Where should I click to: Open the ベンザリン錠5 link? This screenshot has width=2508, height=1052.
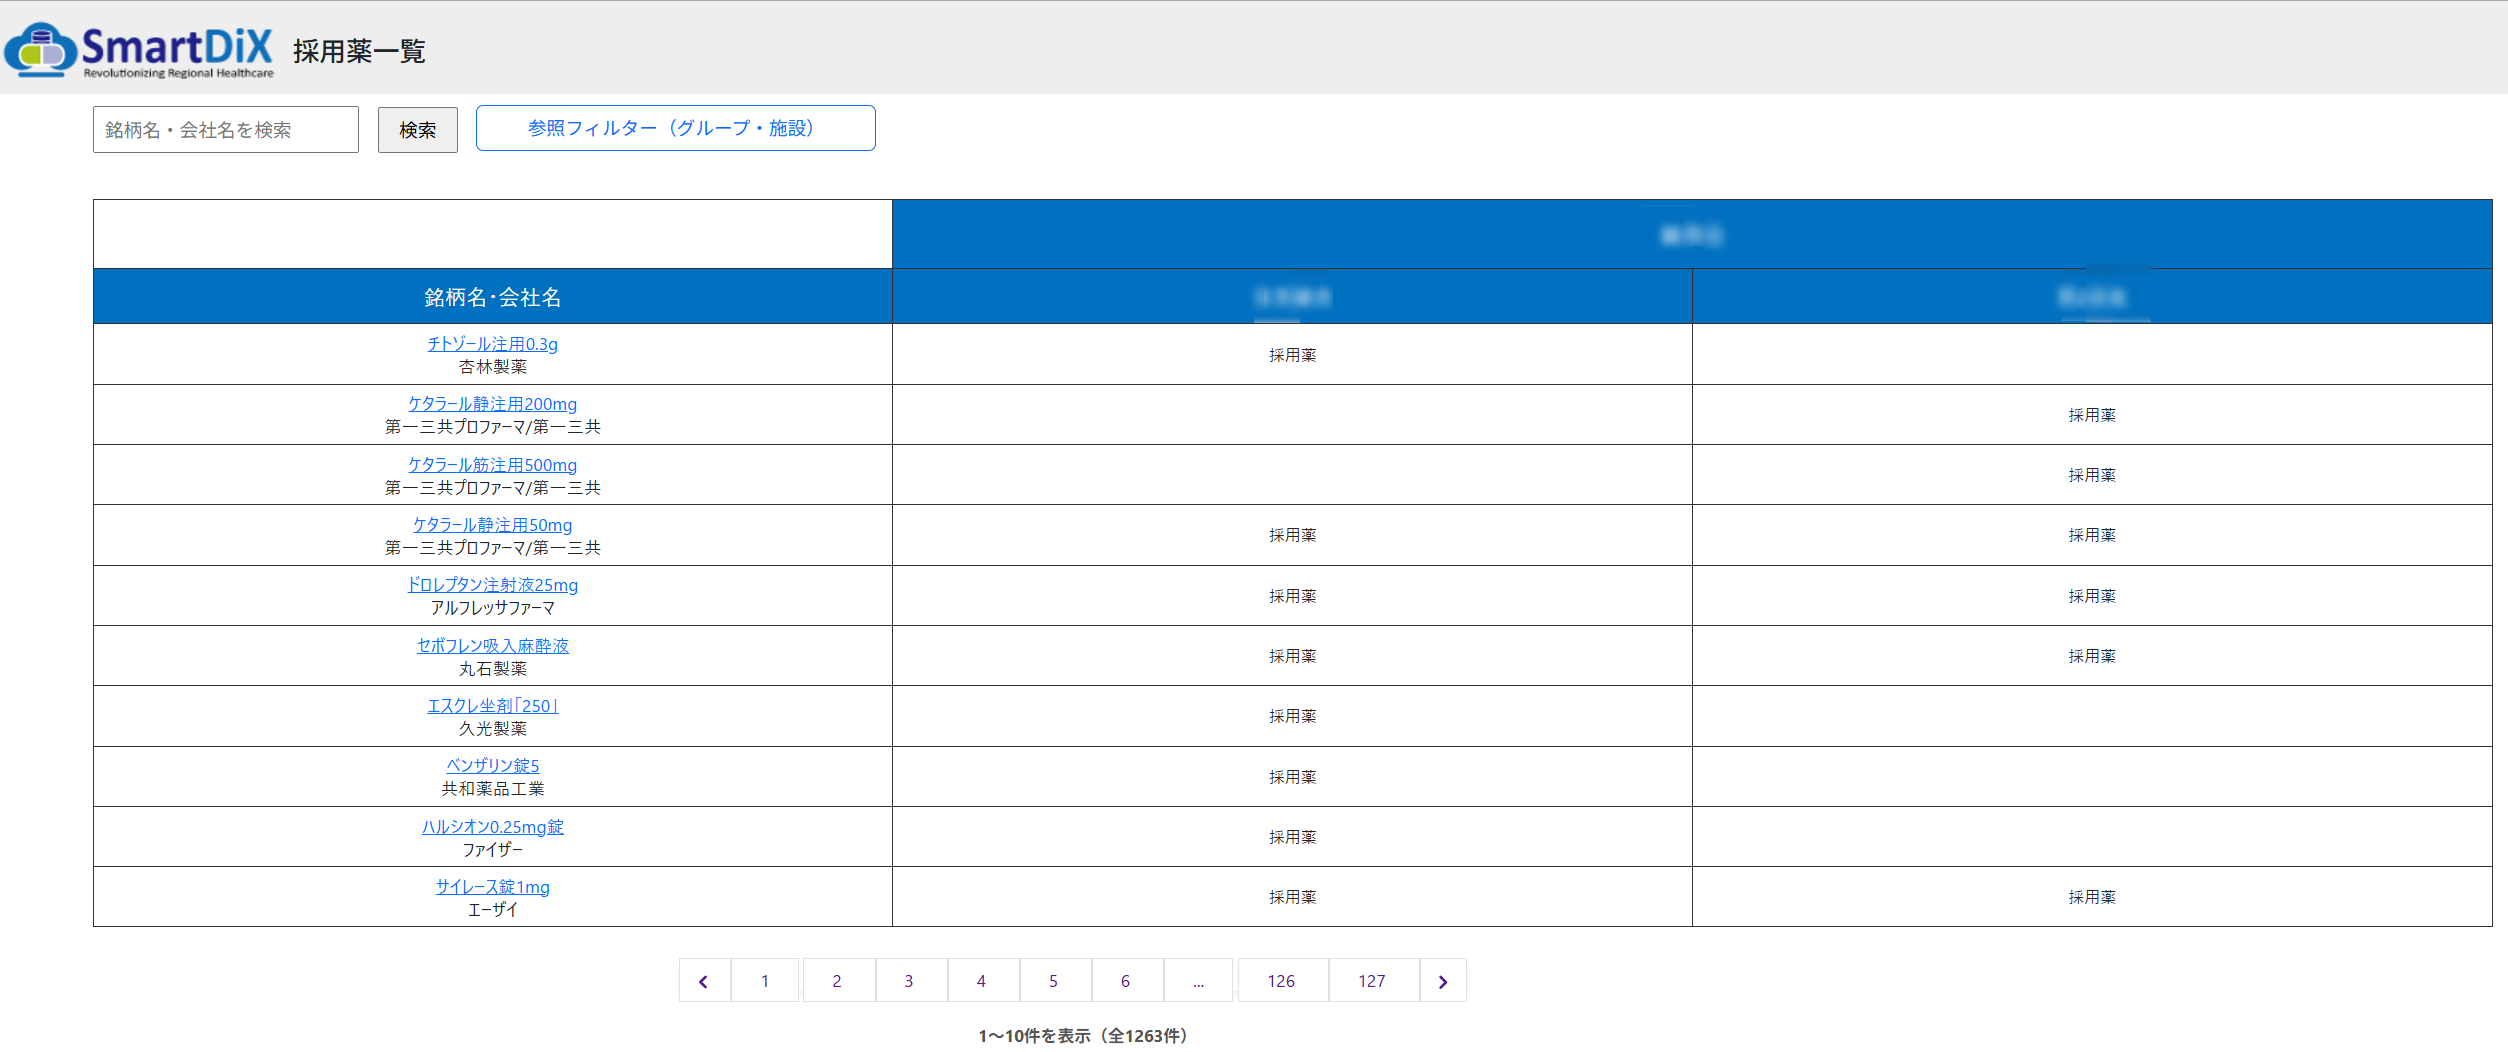click(493, 766)
